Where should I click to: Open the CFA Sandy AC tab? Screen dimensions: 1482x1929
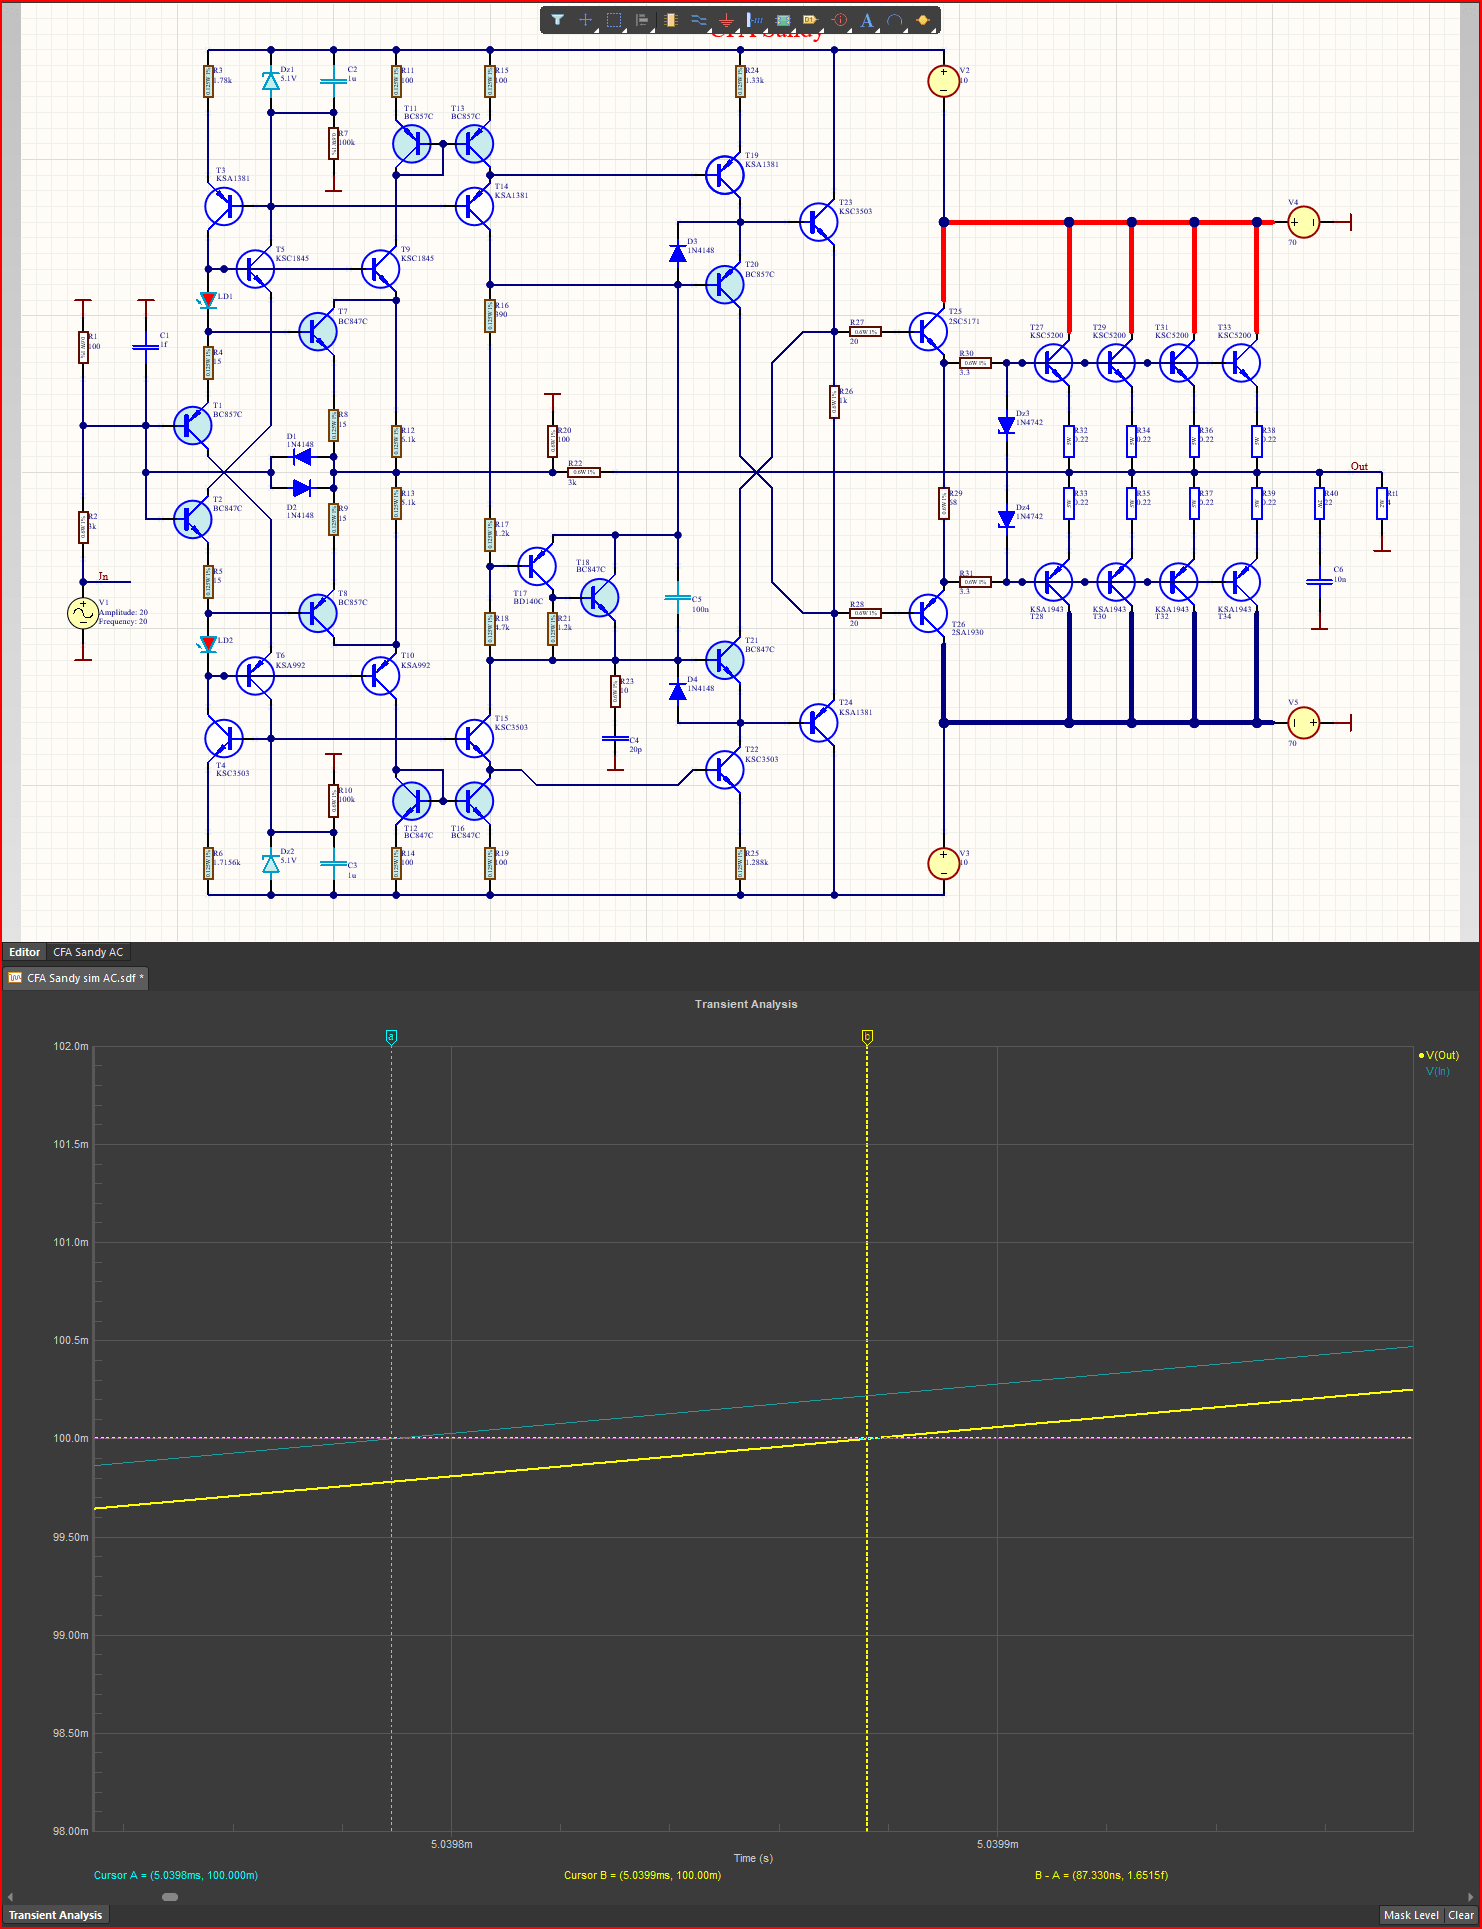(x=88, y=952)
